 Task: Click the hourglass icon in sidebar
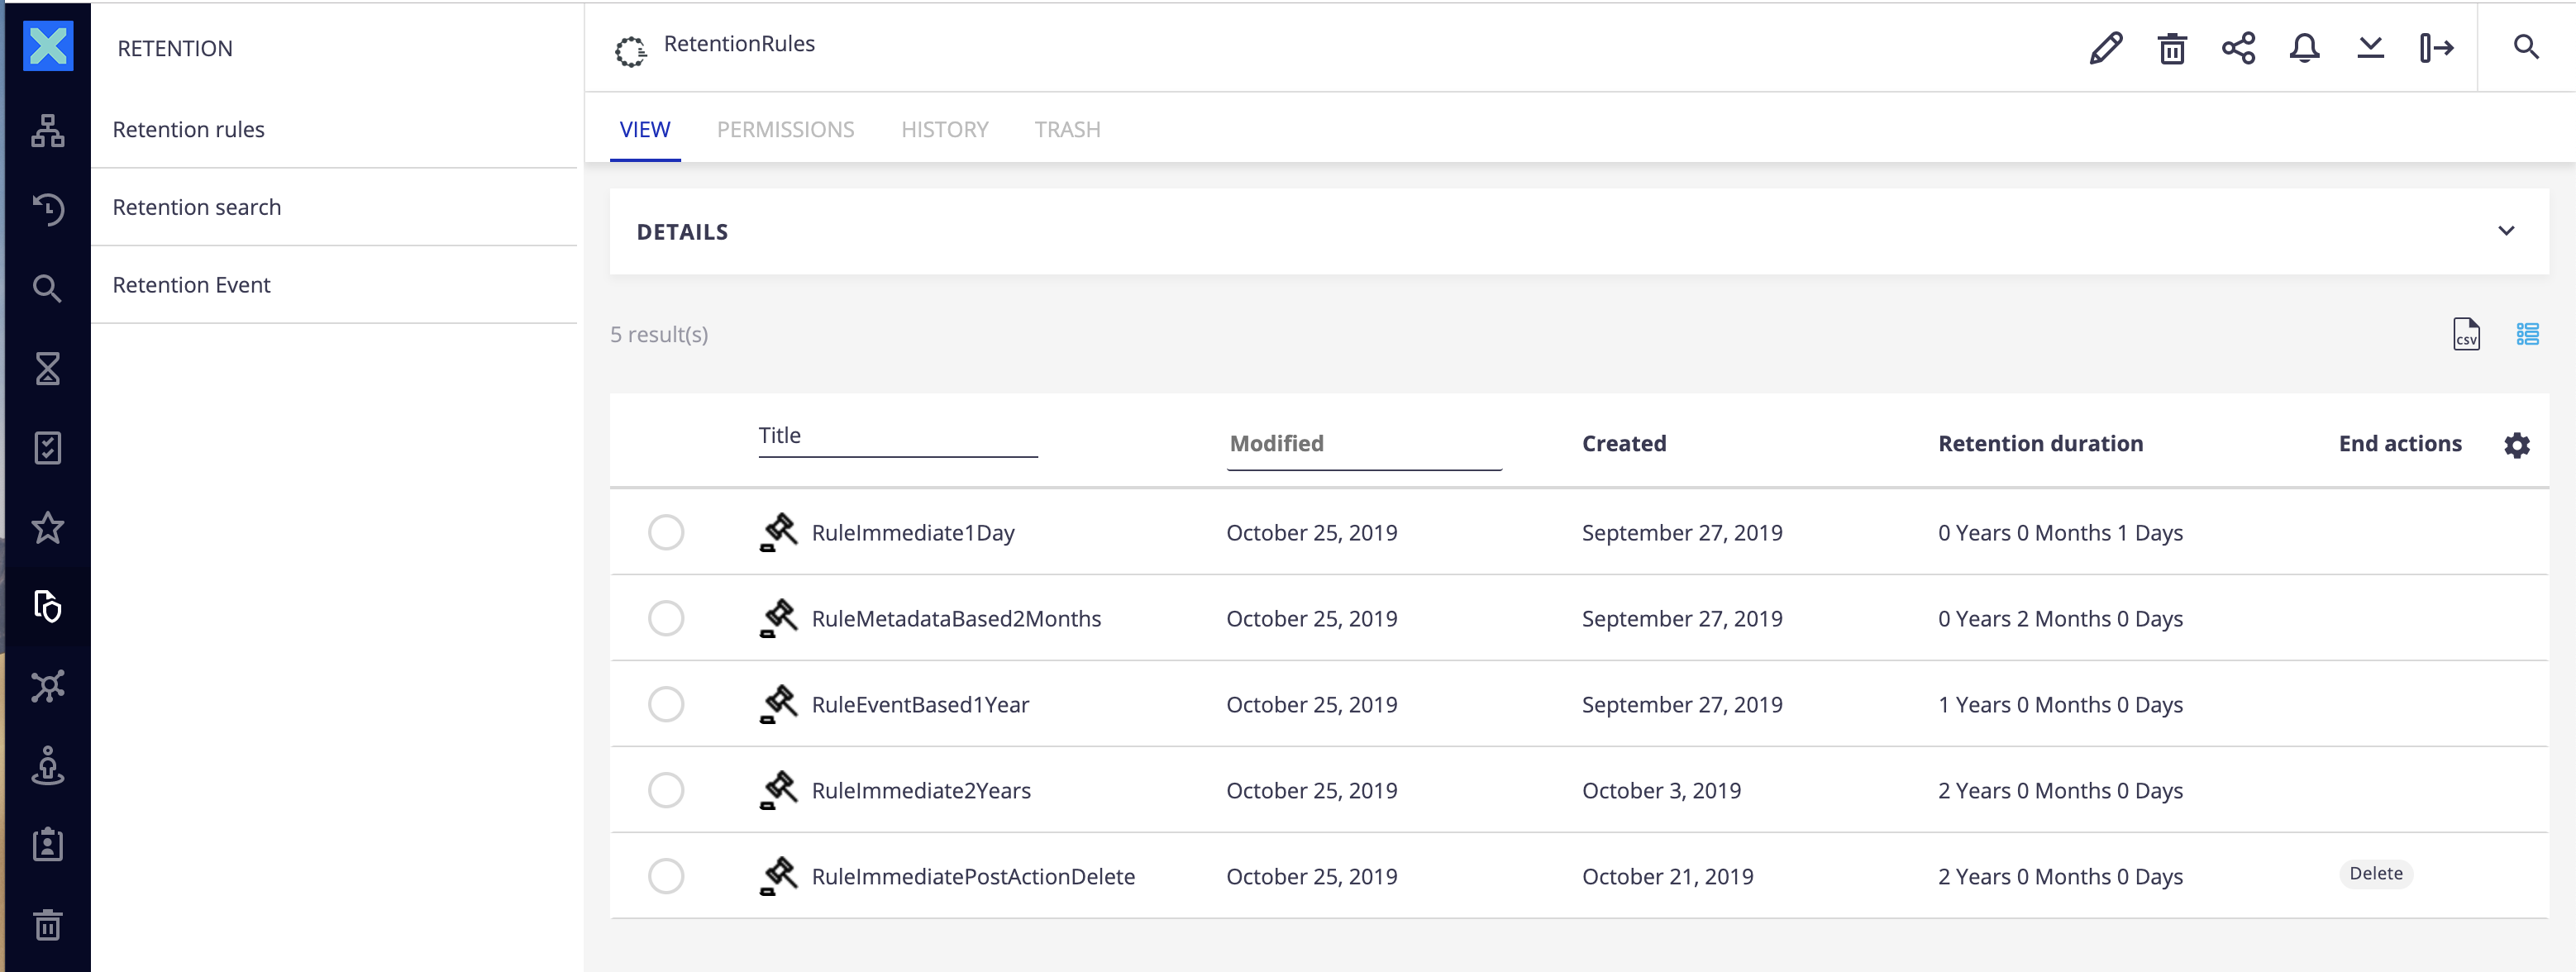coord(47,369)
